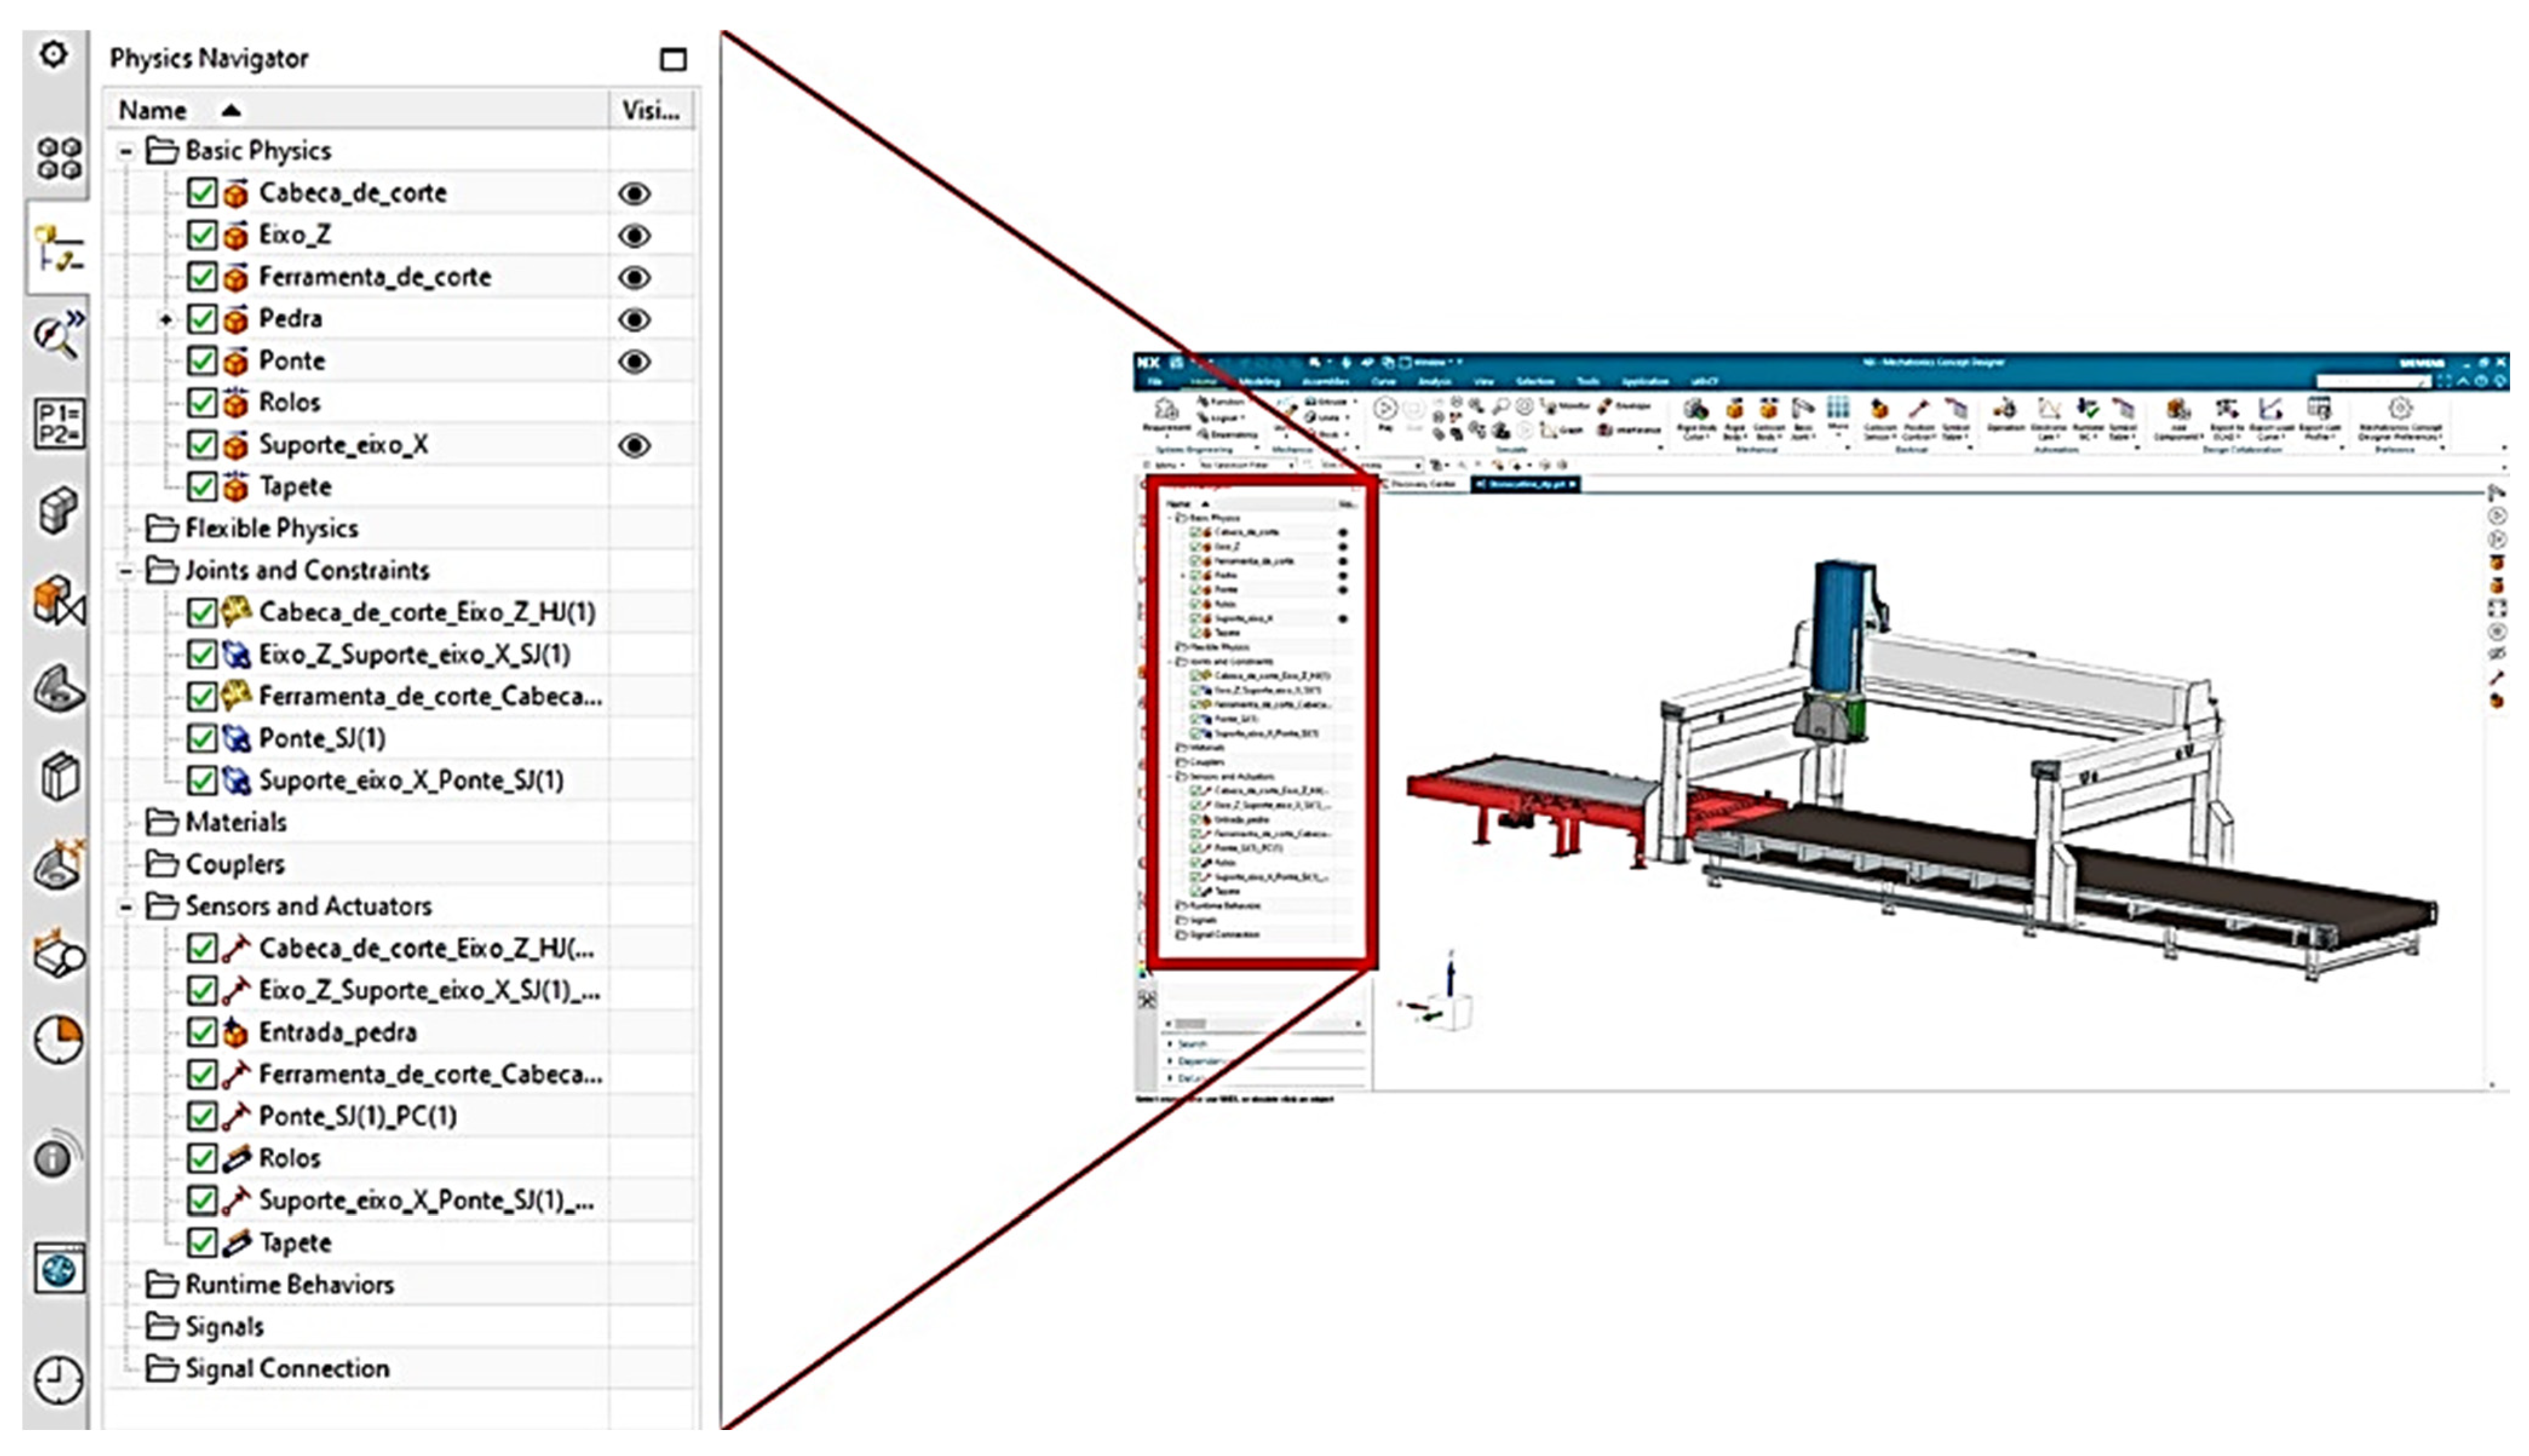Open the globe web browser sidebar icon

[58, 1270]
